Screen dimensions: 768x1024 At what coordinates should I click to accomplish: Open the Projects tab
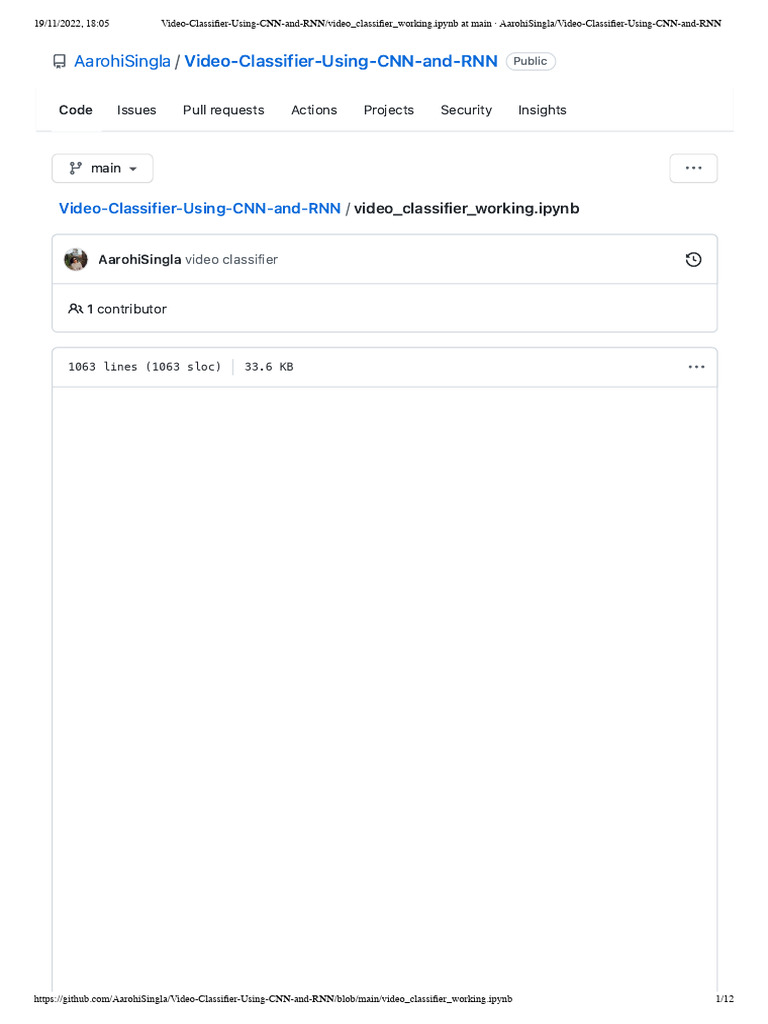click(x=388, y=110)
